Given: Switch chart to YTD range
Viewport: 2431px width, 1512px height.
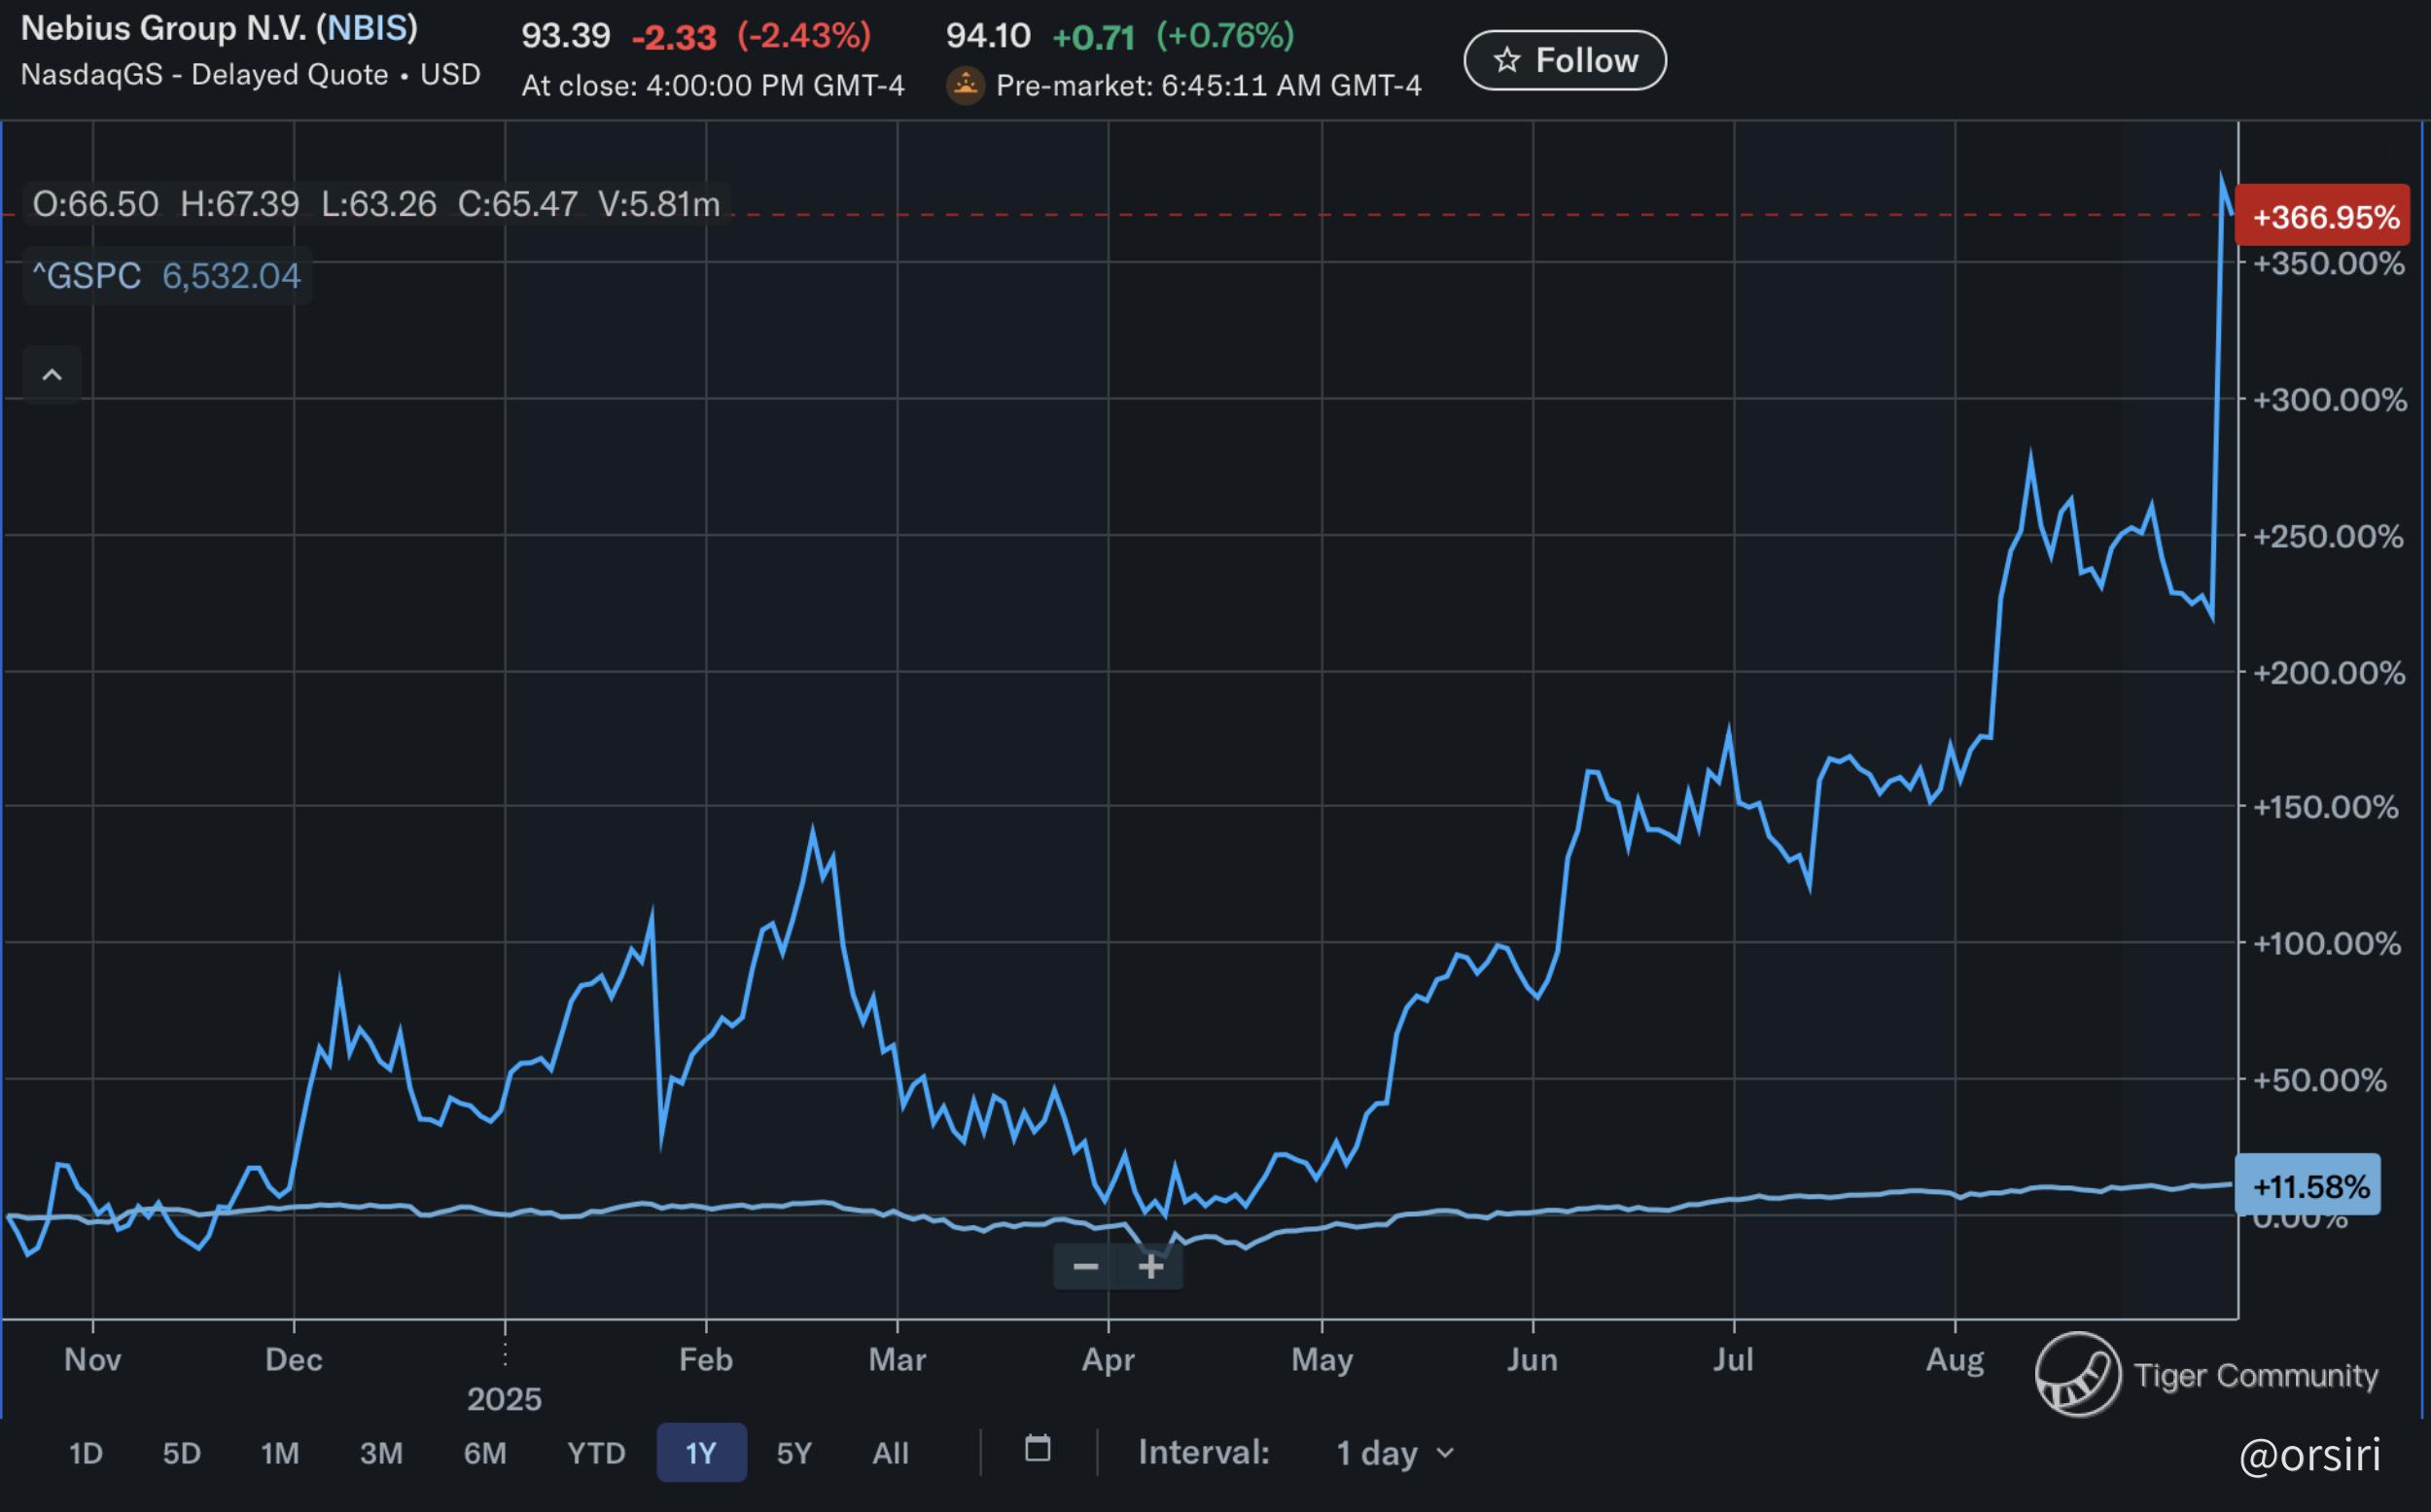Looking at the screenshot, I should point(596,1453).
